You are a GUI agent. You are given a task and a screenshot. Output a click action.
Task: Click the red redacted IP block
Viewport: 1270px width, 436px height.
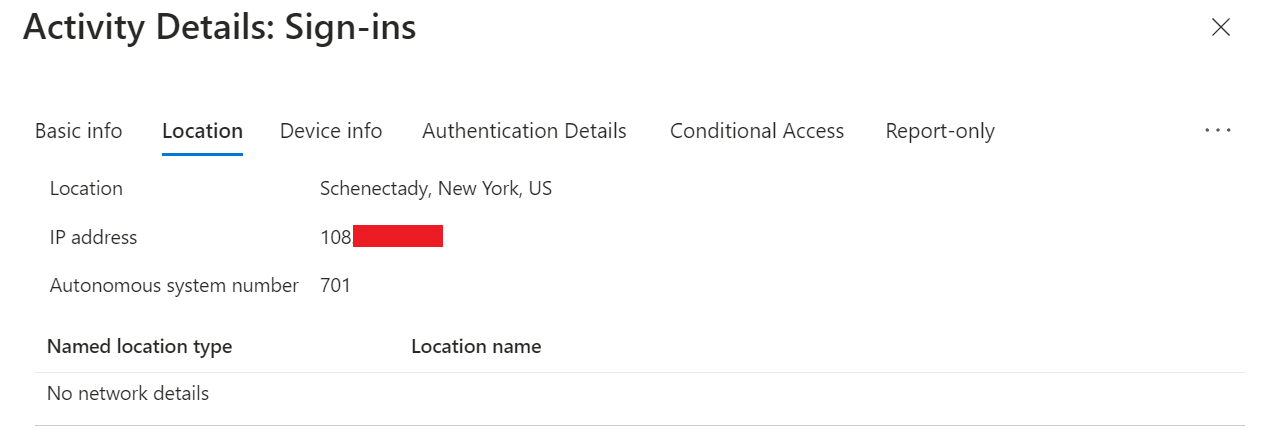[398, 237]
